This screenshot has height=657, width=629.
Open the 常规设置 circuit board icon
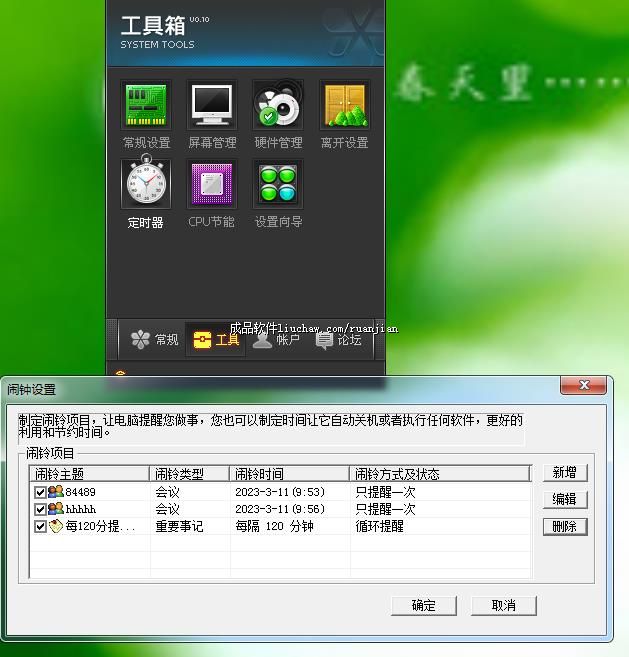(x=146, y=105)
